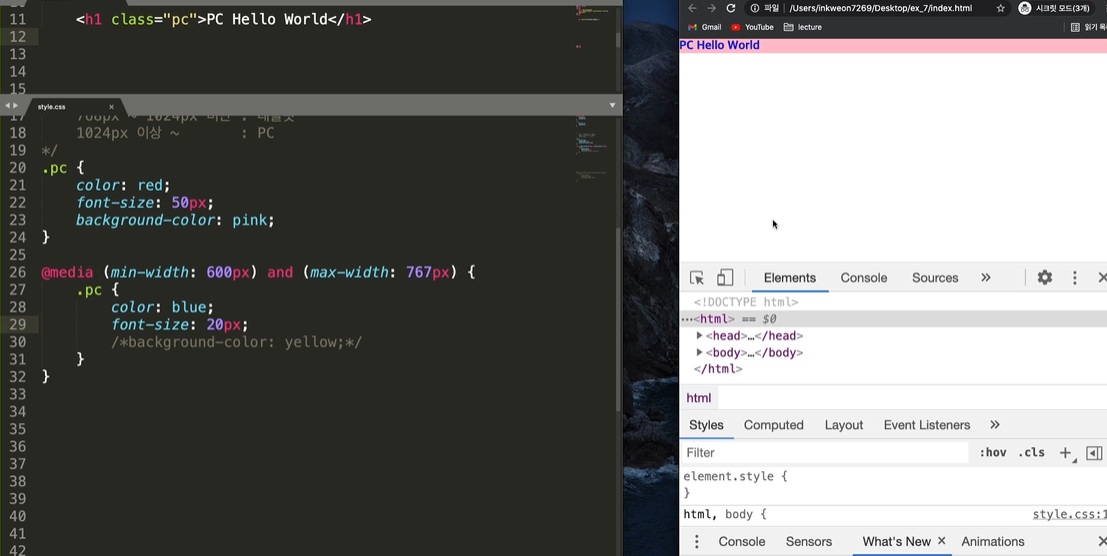Click the element.style rule block
1107x556 pixels.
734,484
